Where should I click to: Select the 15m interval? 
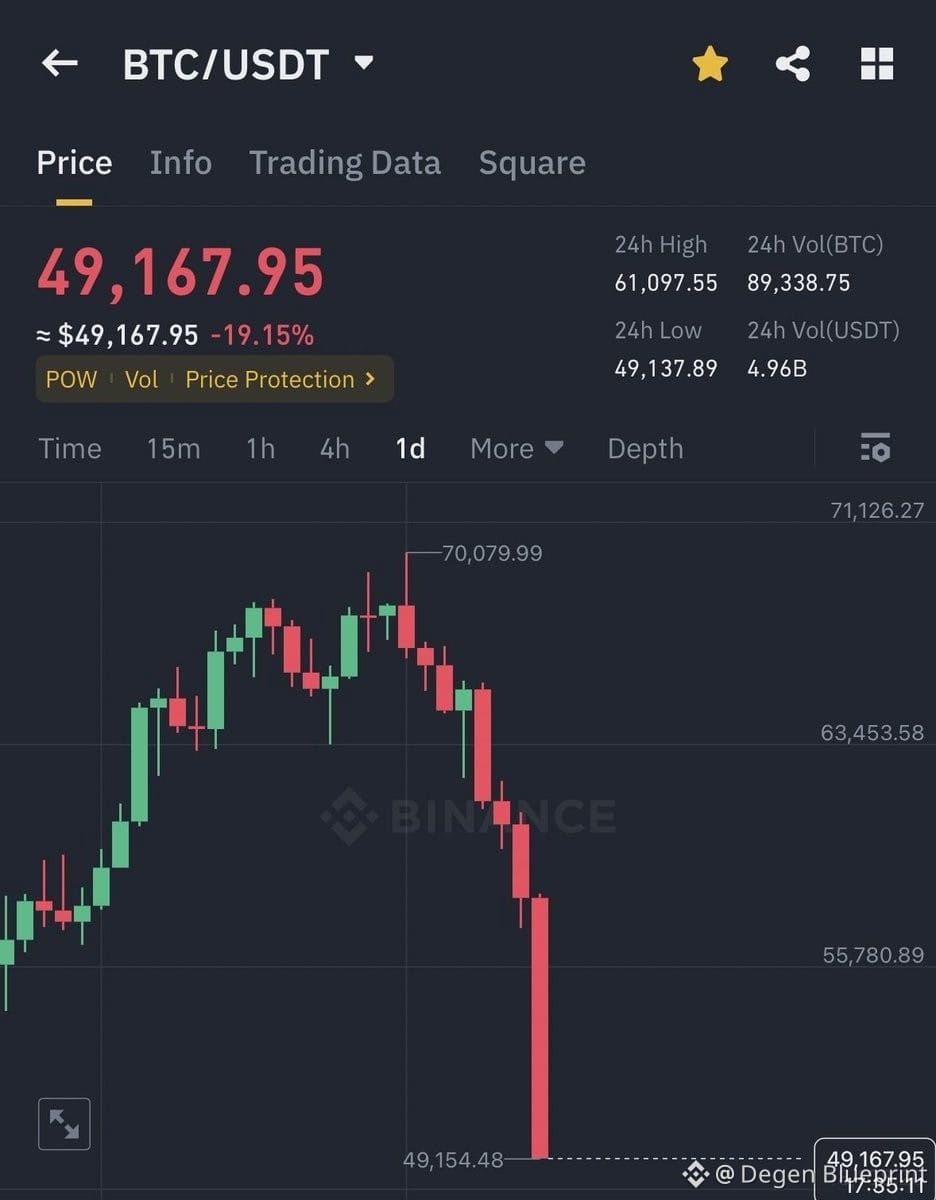pos(173,449)
